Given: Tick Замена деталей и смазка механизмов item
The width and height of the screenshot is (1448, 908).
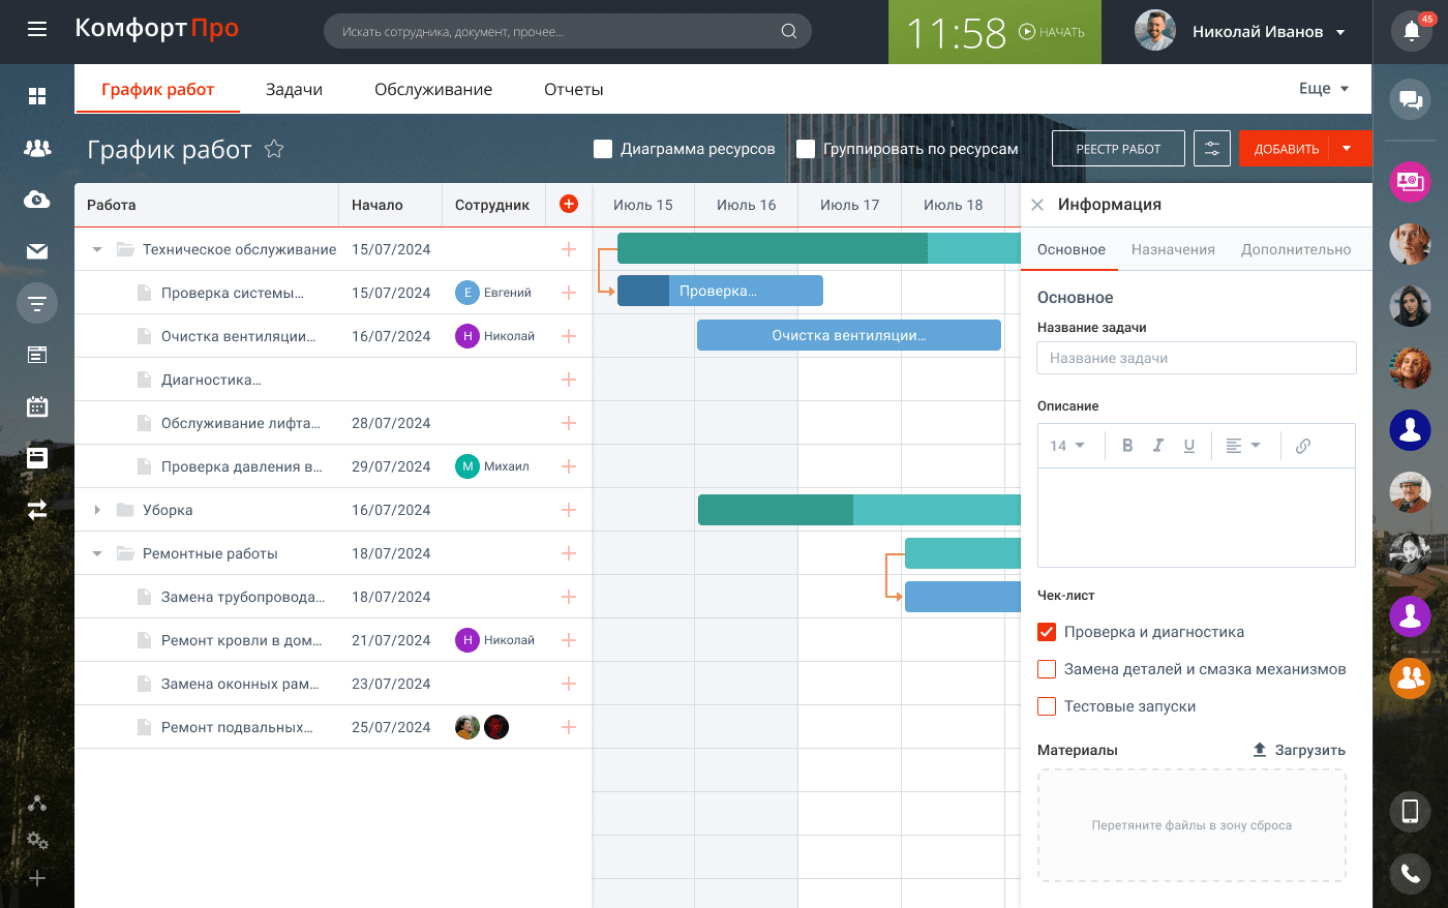Looking at the screenshot, I should coord(1047,669).
